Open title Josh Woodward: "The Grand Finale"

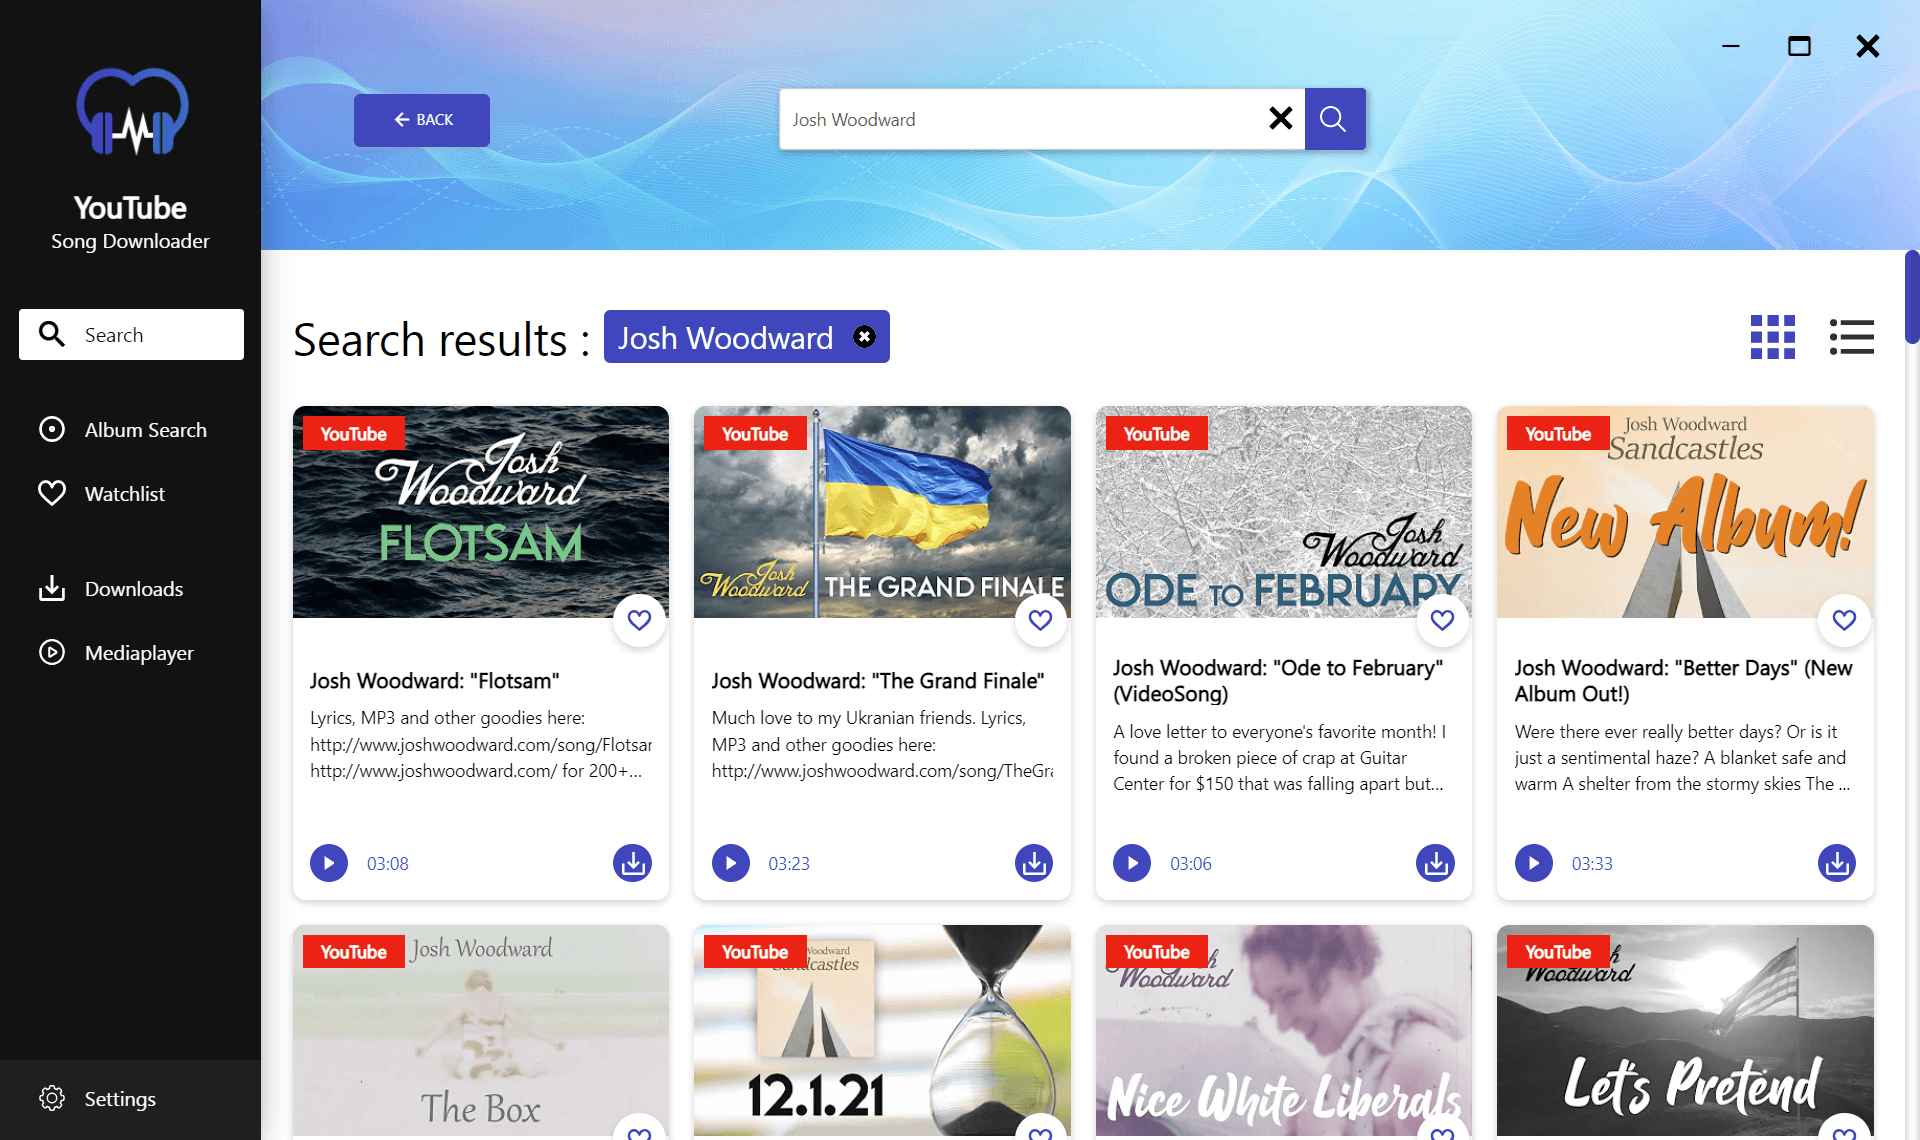878,681
